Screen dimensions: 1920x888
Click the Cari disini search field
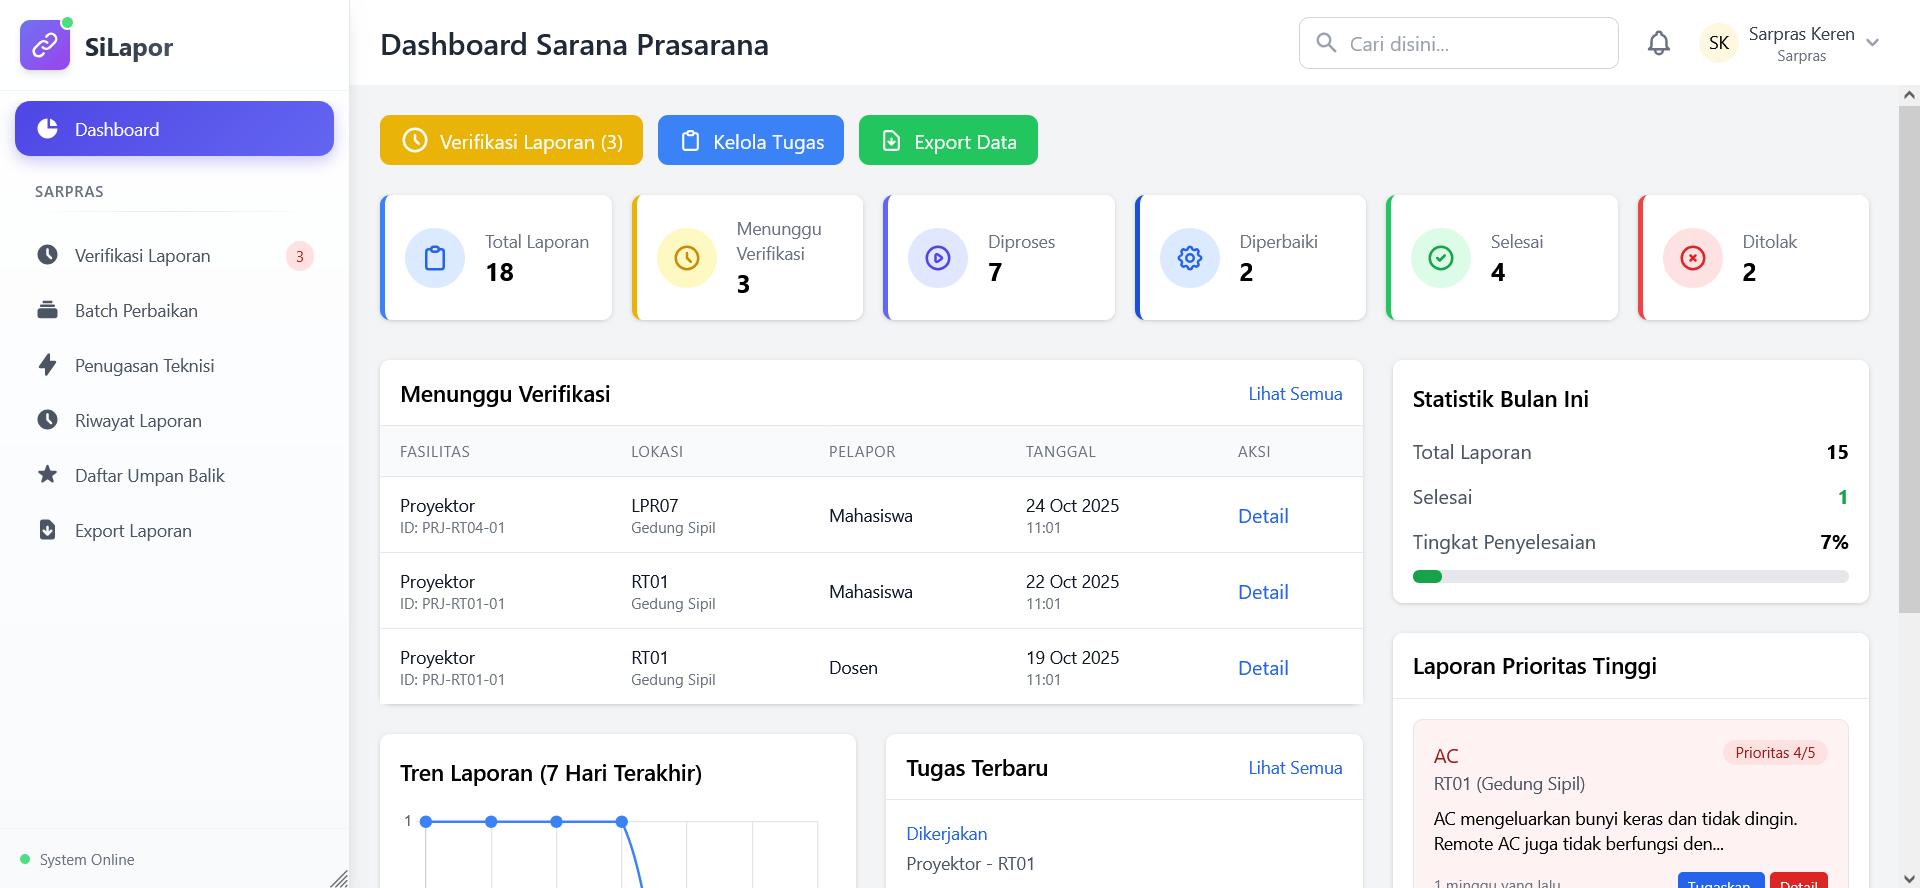(x=1470, y=44)
